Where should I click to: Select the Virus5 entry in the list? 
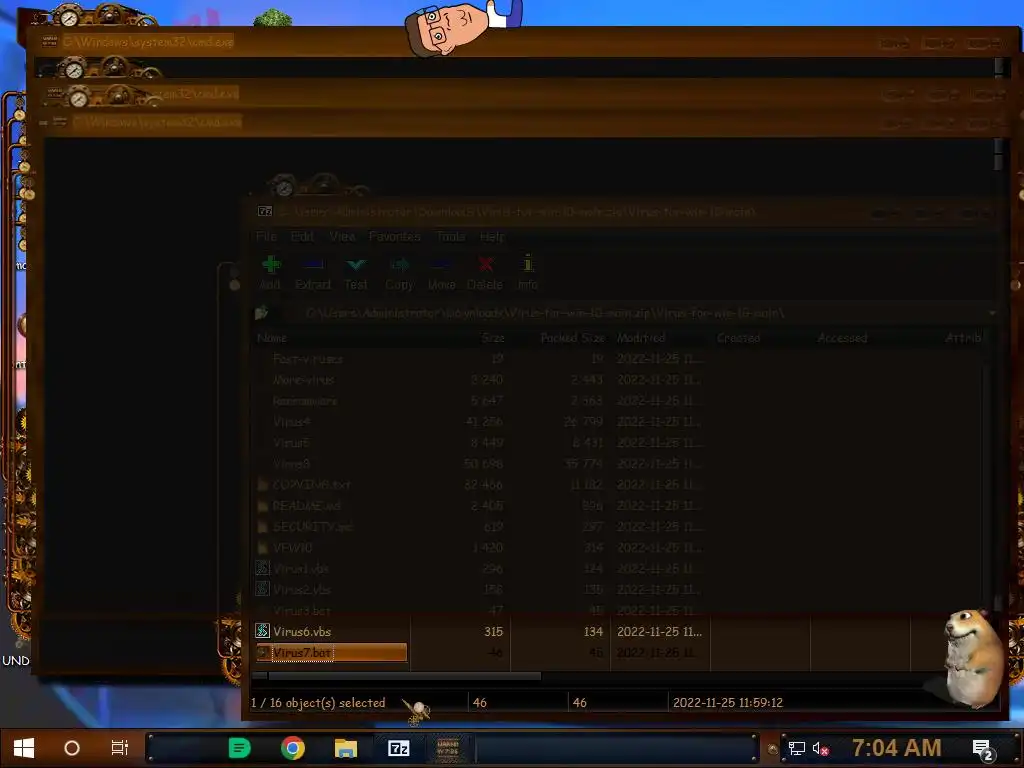[291, 443]
